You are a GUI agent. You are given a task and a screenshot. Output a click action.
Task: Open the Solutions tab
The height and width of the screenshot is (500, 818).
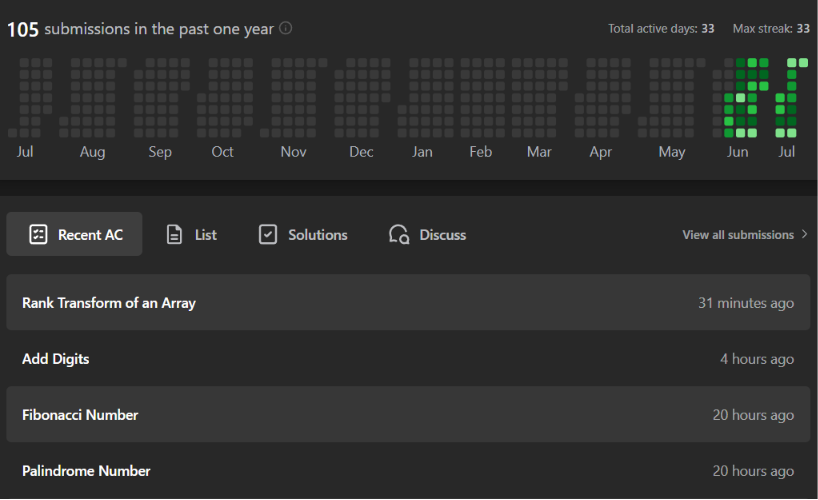(x=303, y=234)
